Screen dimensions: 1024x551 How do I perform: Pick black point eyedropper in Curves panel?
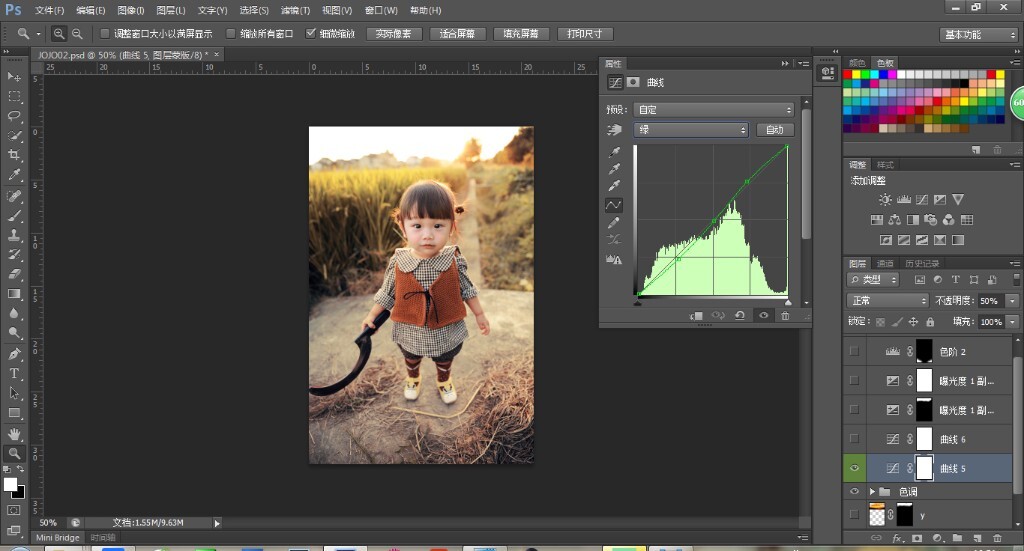point(614,152)
